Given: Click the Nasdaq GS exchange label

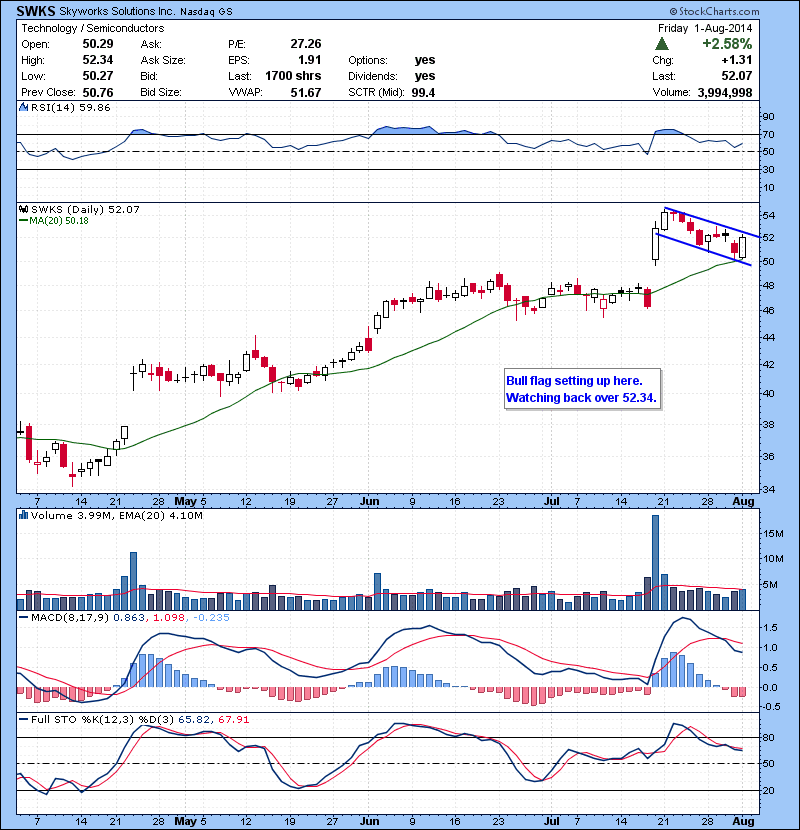Looking at the screenshot, I should [x=206, y=12].
